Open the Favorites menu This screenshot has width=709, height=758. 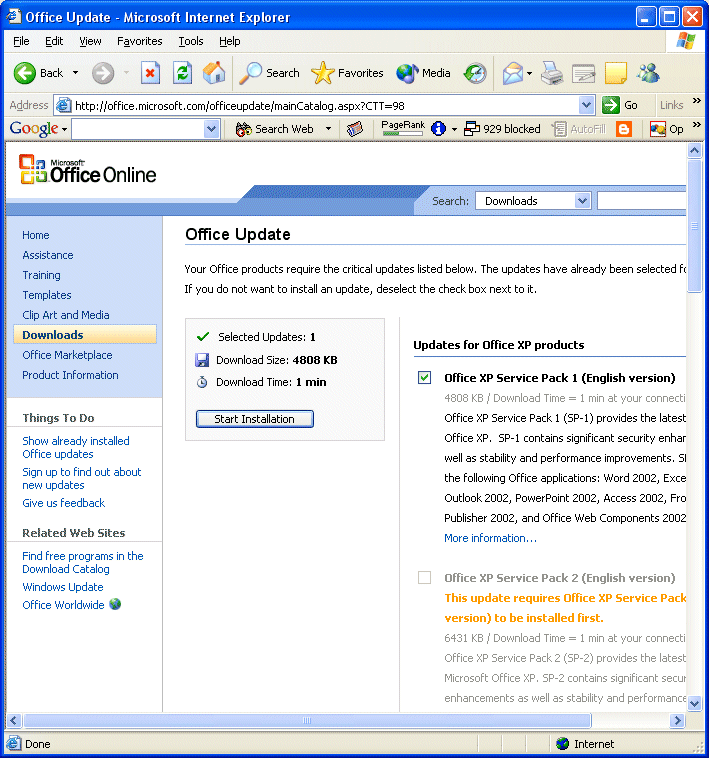140,42
